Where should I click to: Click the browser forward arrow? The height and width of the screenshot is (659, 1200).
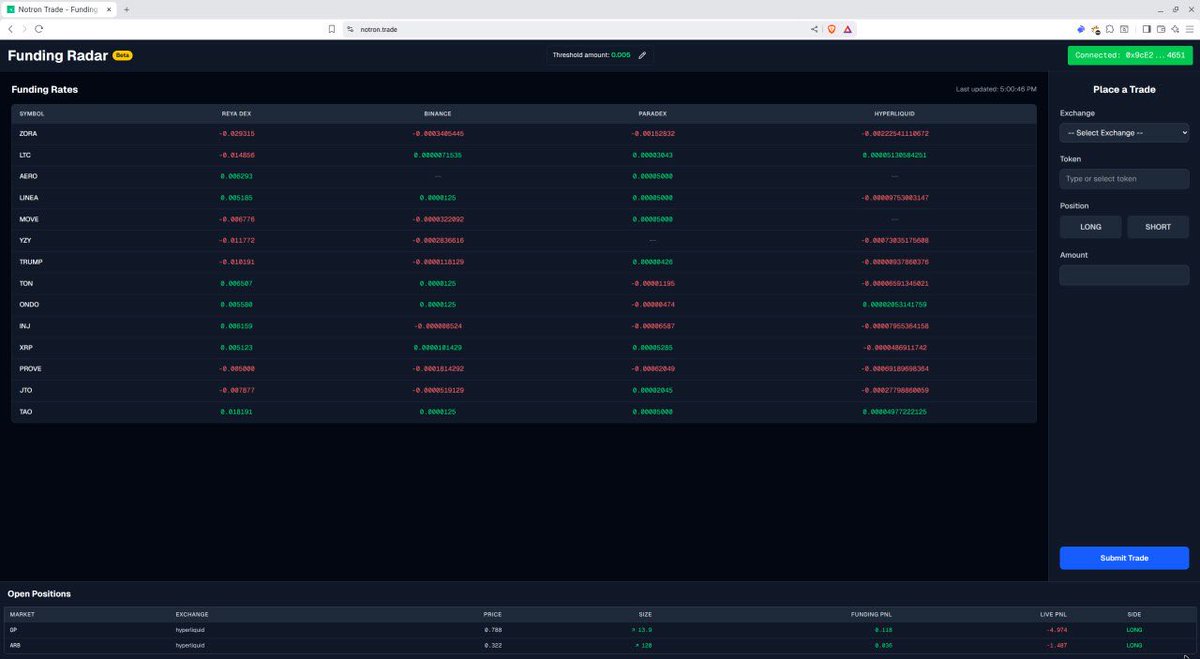pos(24,29)
